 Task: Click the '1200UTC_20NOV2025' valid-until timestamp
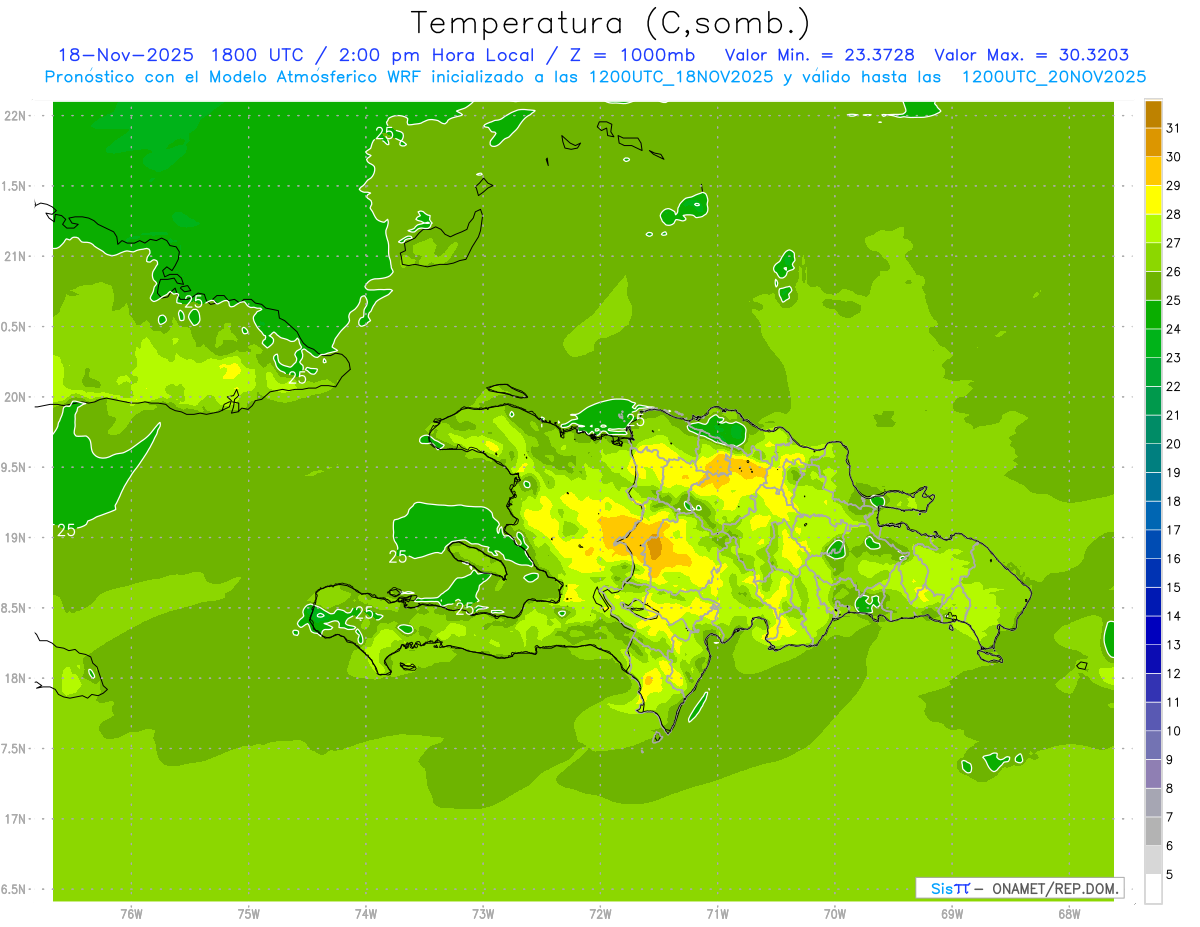(x=1053, y=77)
